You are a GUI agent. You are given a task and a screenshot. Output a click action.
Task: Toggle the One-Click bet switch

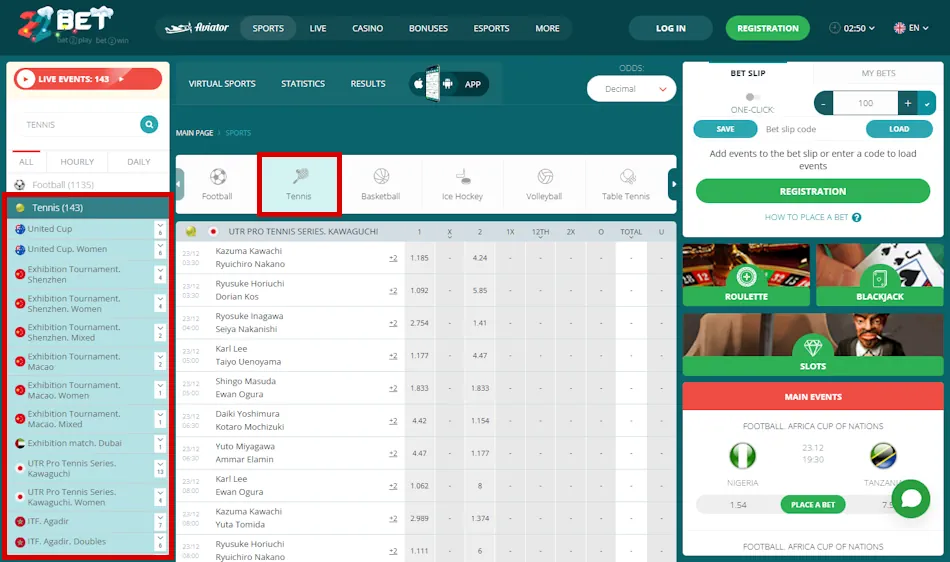pos(752,97)
